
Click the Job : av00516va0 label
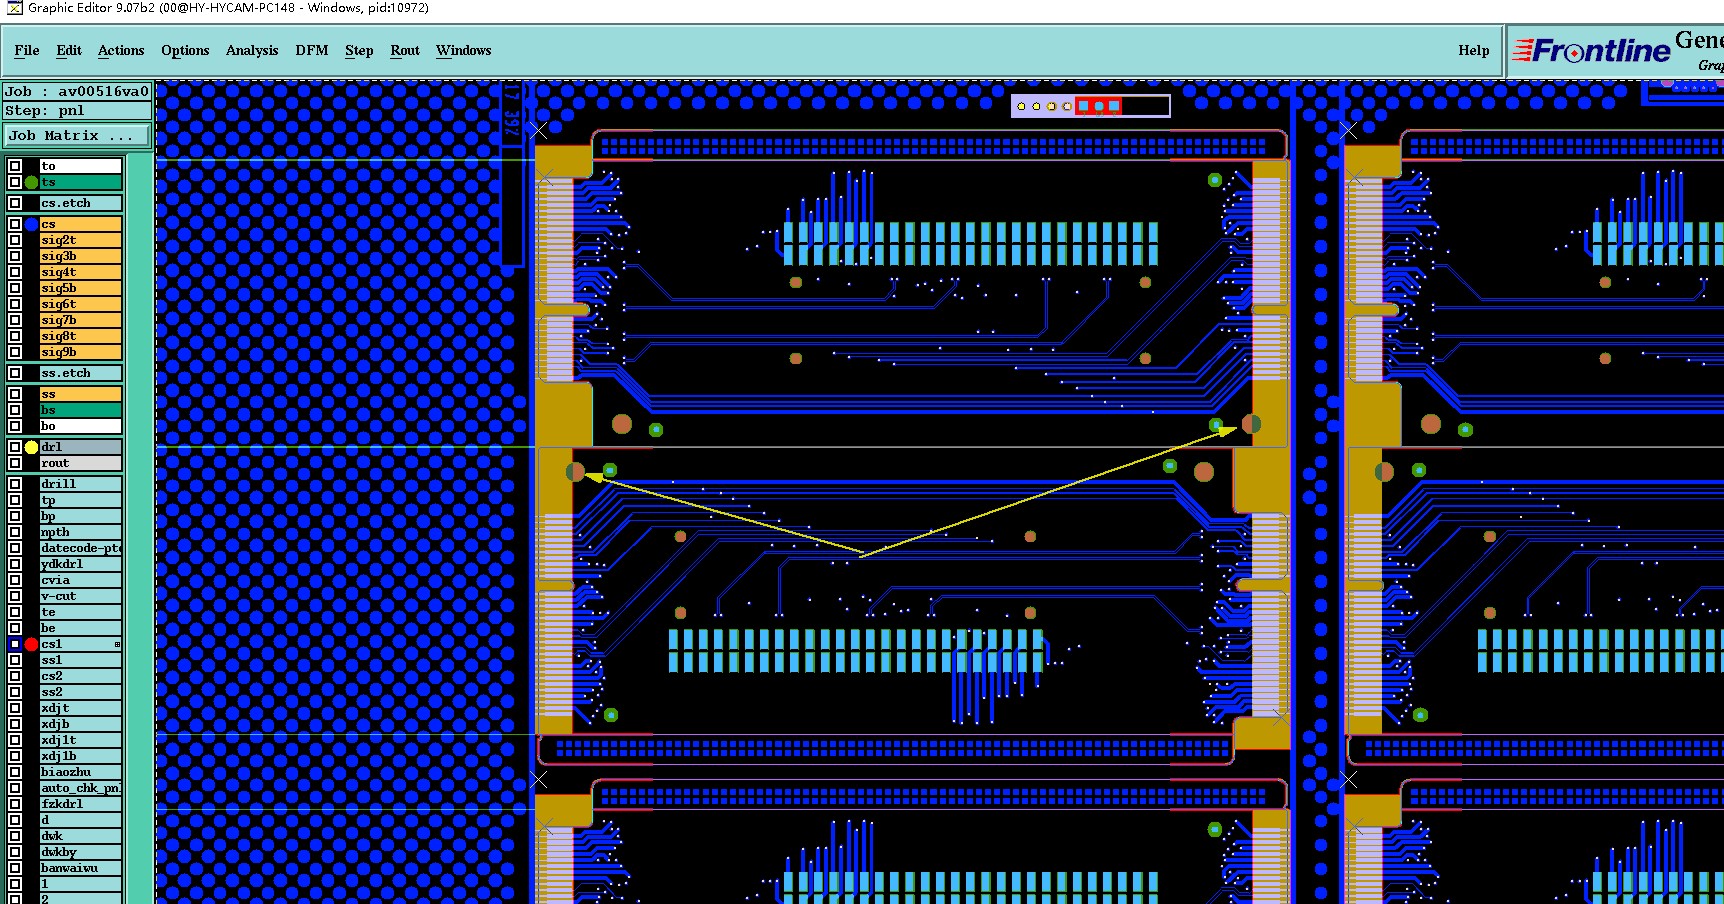pyautogui.click(x=77, y=91)
